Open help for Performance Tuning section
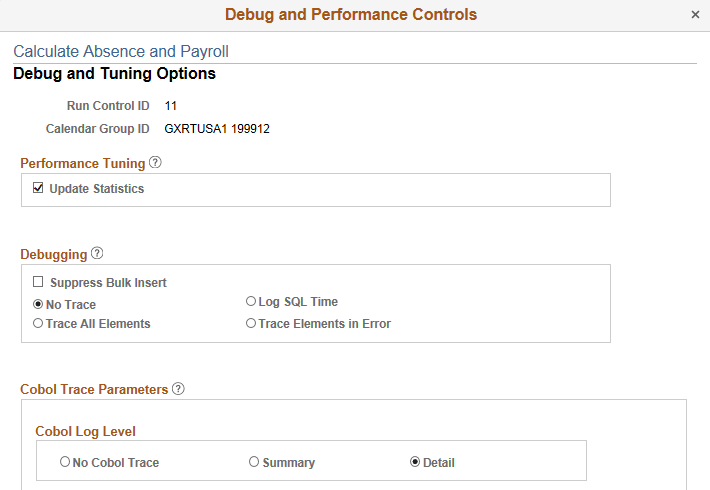The height and width of the screenshot is (490, 710). click(x=155, y=163)
